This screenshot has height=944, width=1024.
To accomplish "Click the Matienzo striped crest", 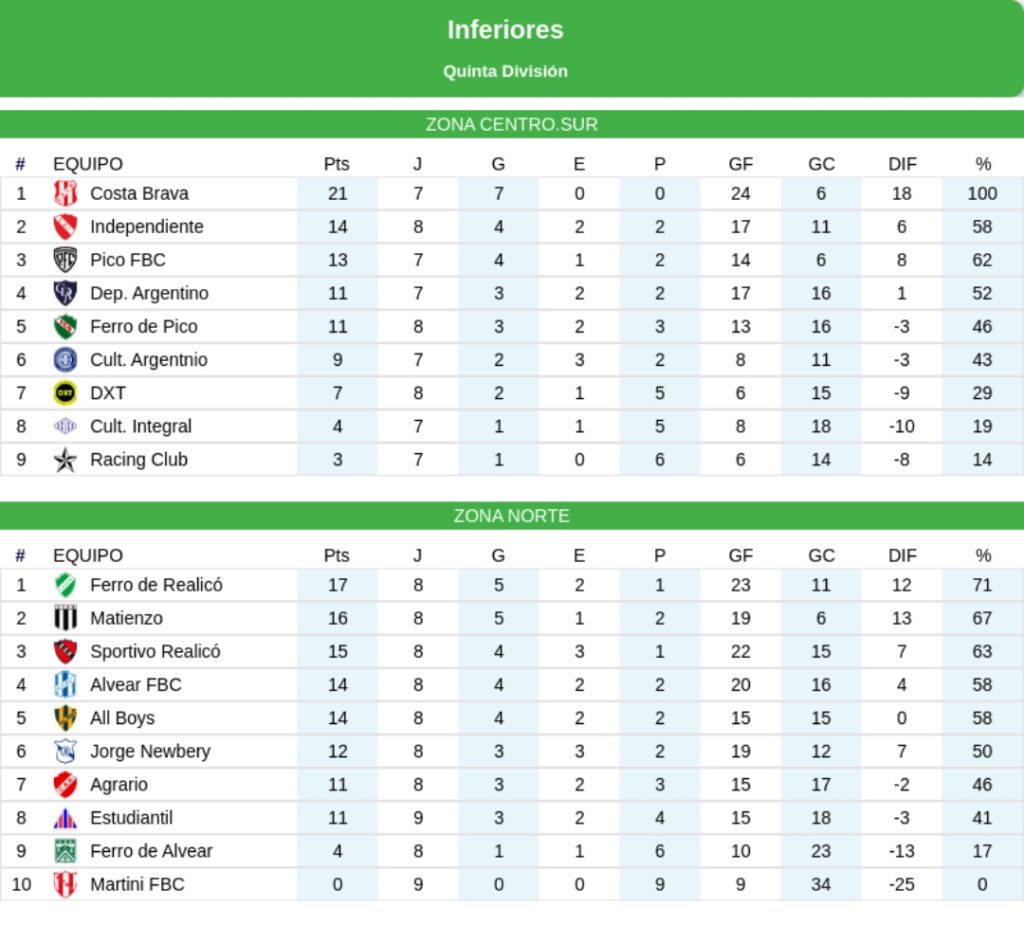I will tap(65, 618).
